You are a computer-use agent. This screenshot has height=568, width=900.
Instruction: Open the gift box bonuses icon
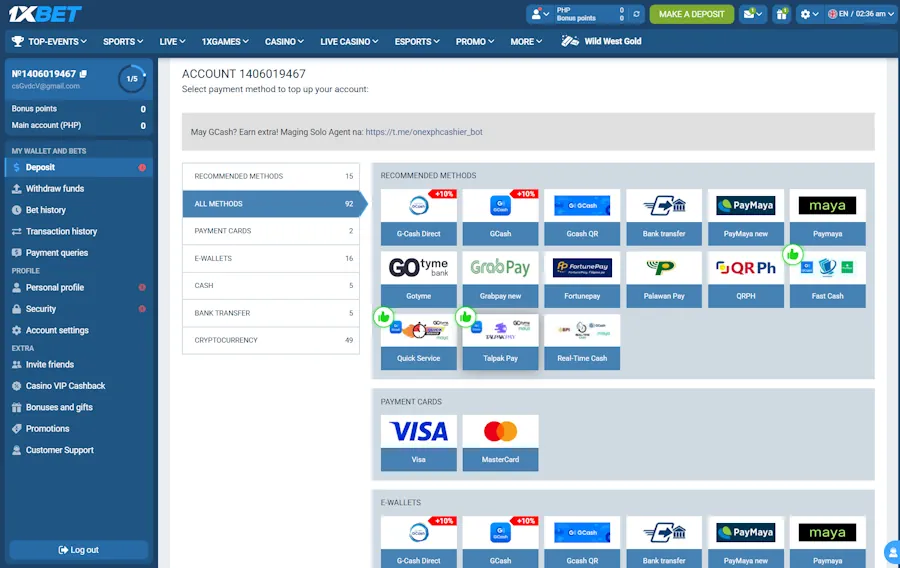[x=781, y=14]
